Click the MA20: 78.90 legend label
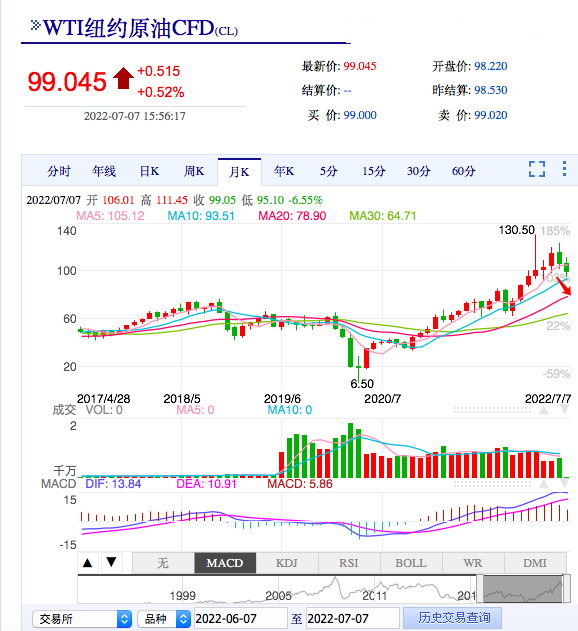578x631 pixels. (292, 216)
